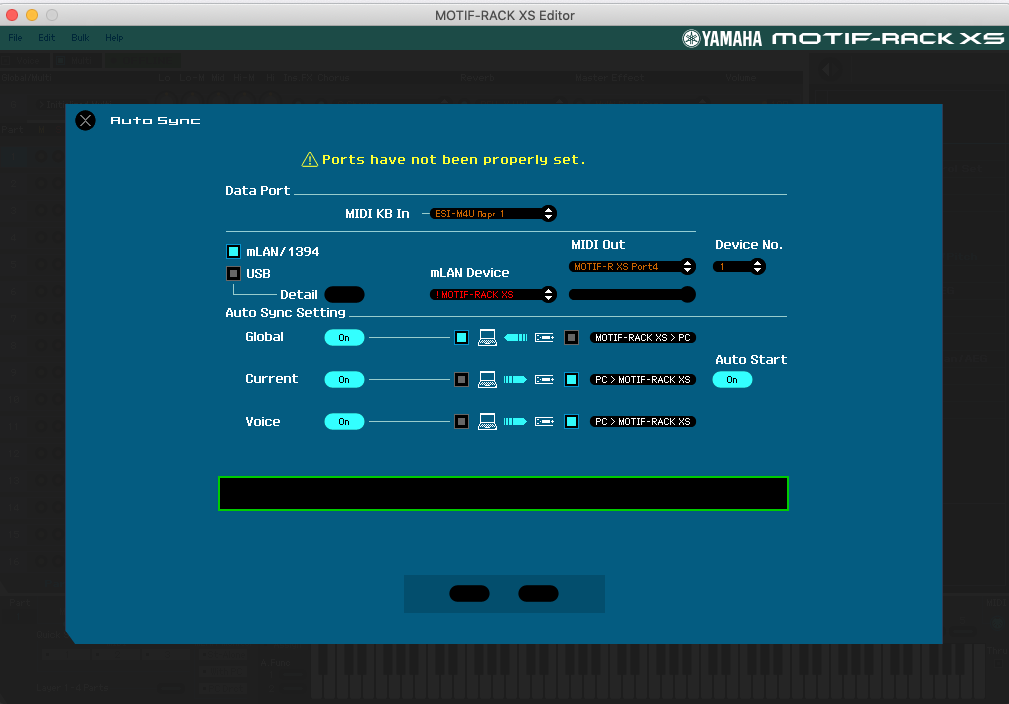Click the computer icon in the Current row
Screen dimensions: 1009x704
(x=487, y=380)
